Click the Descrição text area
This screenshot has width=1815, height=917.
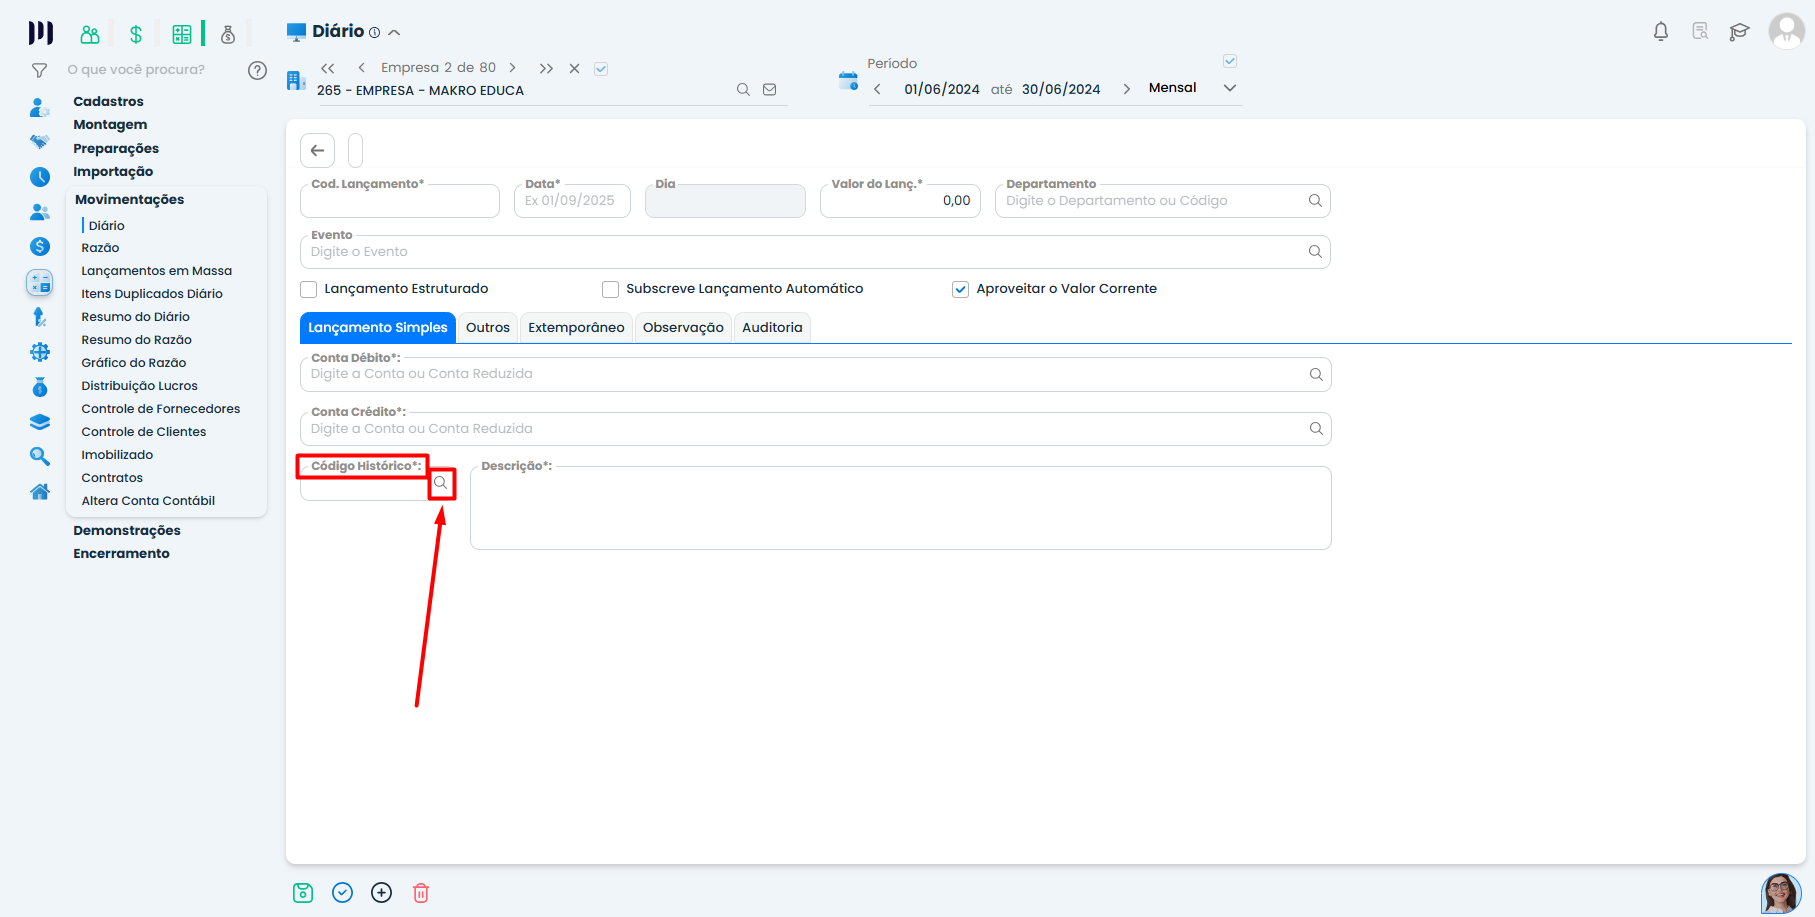(x=900, y=510)
